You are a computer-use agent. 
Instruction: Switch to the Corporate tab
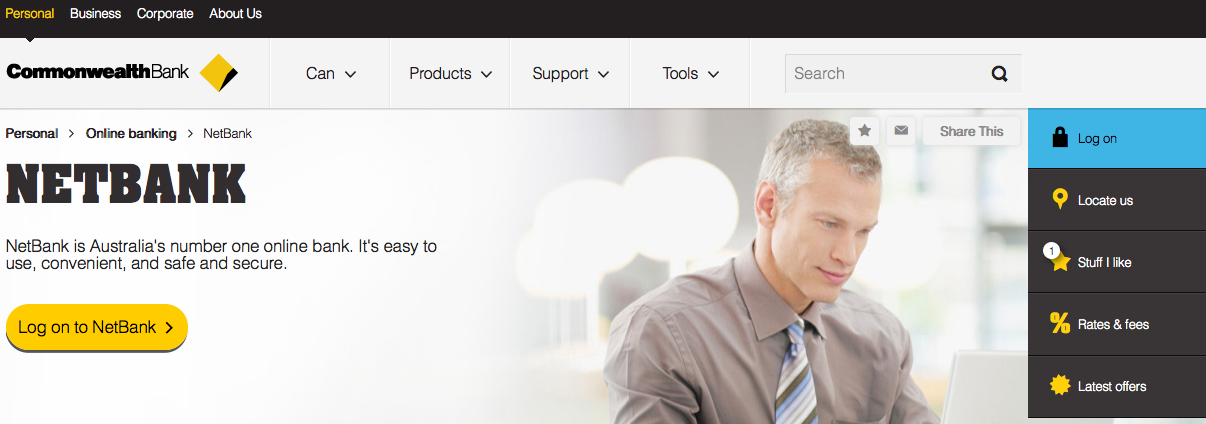click(x=165, y=13)
